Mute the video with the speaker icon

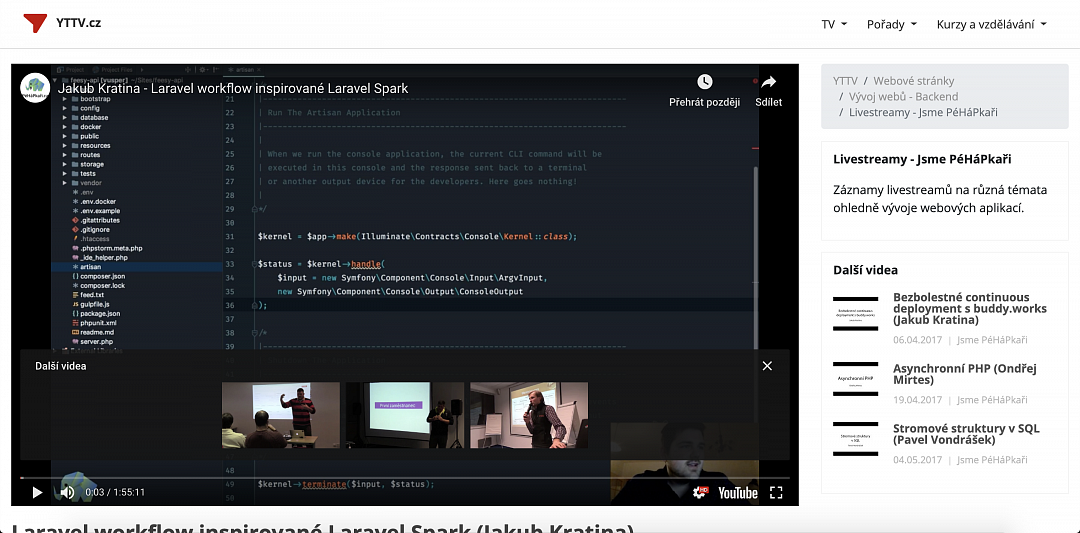tap(67, 492)
